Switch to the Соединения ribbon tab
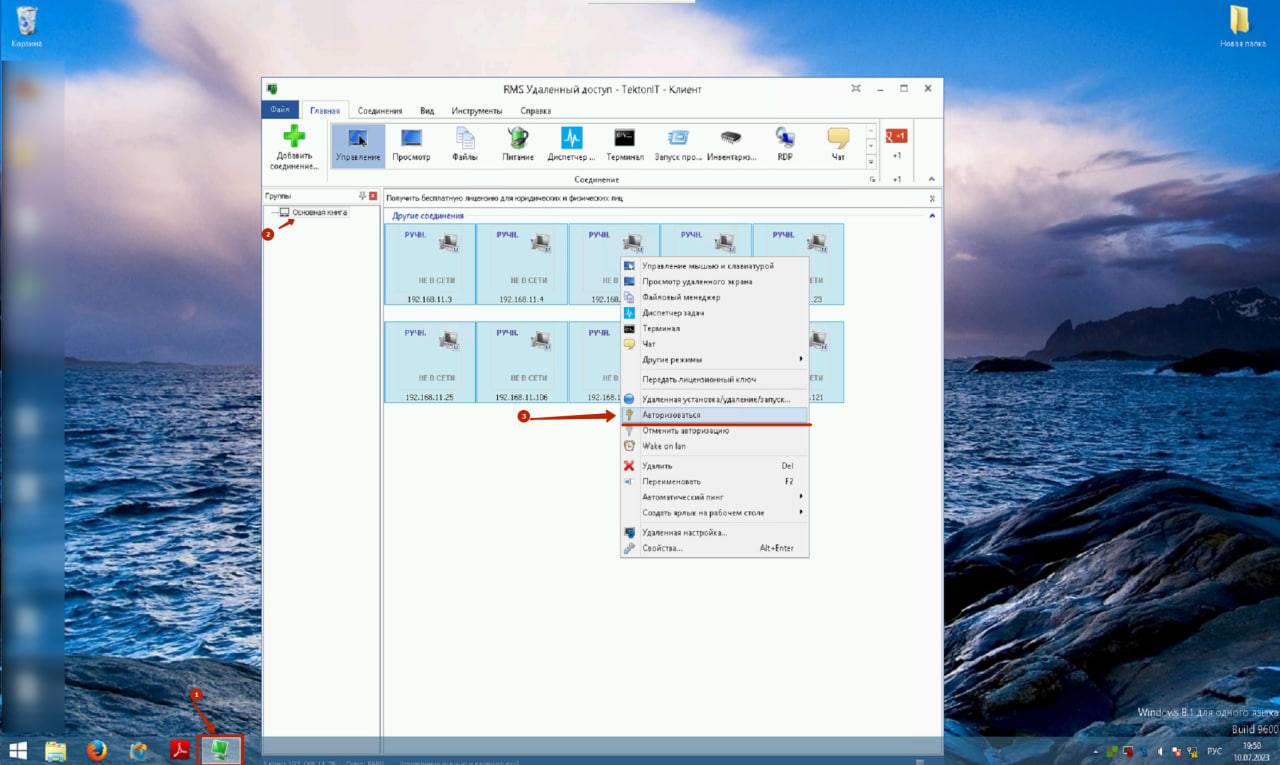Image resolution: width=1280 pixels, height=765 pixels. (x=380, y=111)
